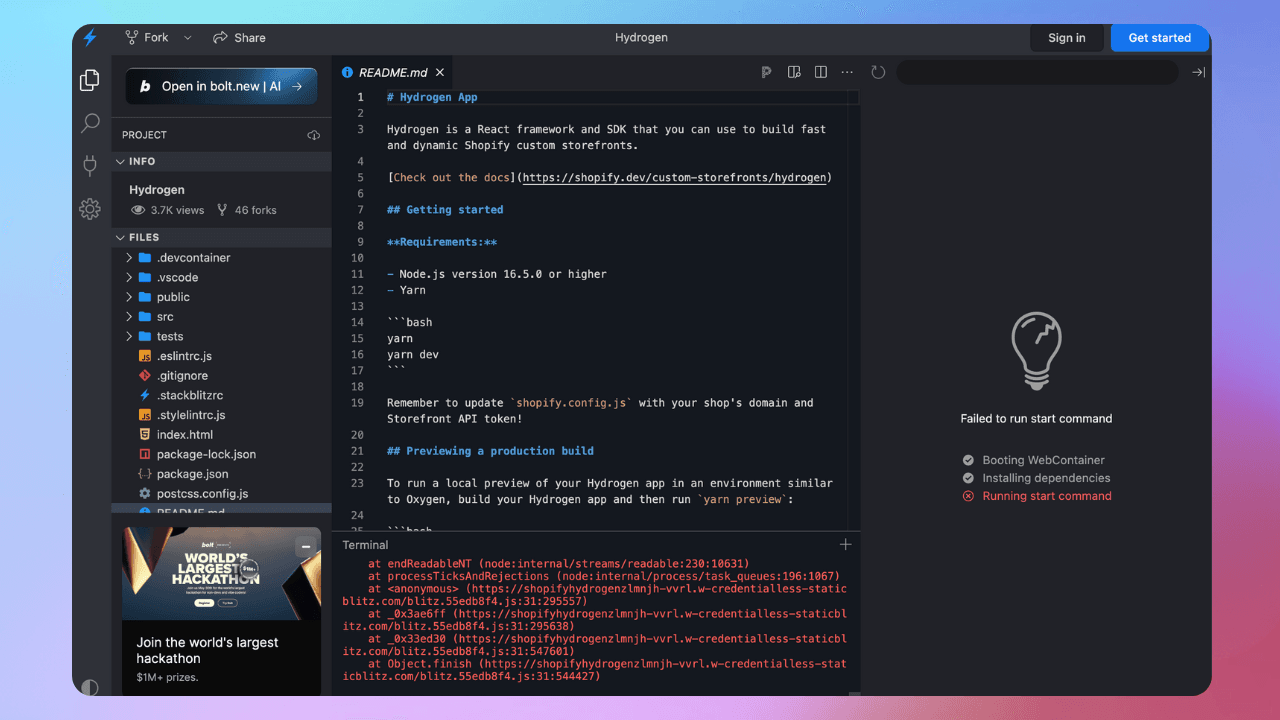Click Join the world's largest hackathon text
This screenshot has height=720, width=1280.
click(x=207, y=650)
